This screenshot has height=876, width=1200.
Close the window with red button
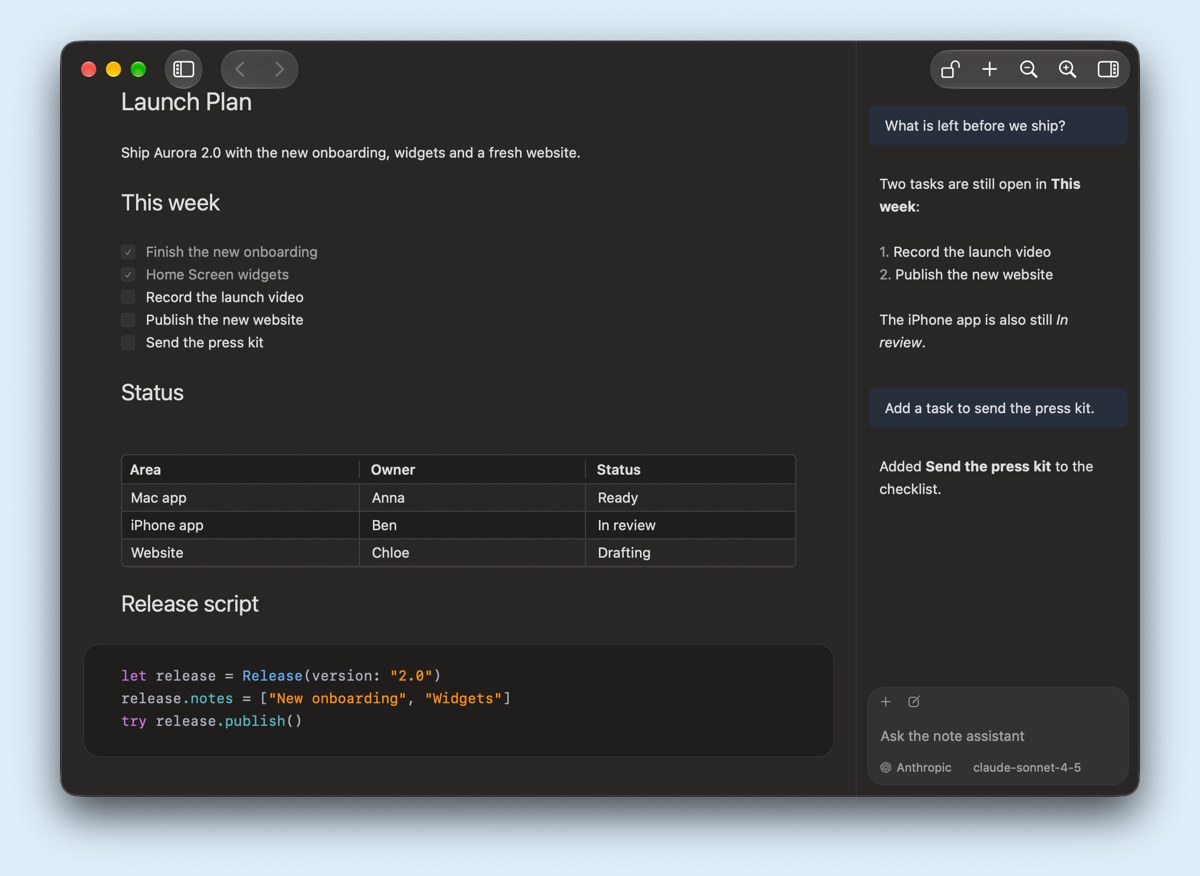point(88,69)
